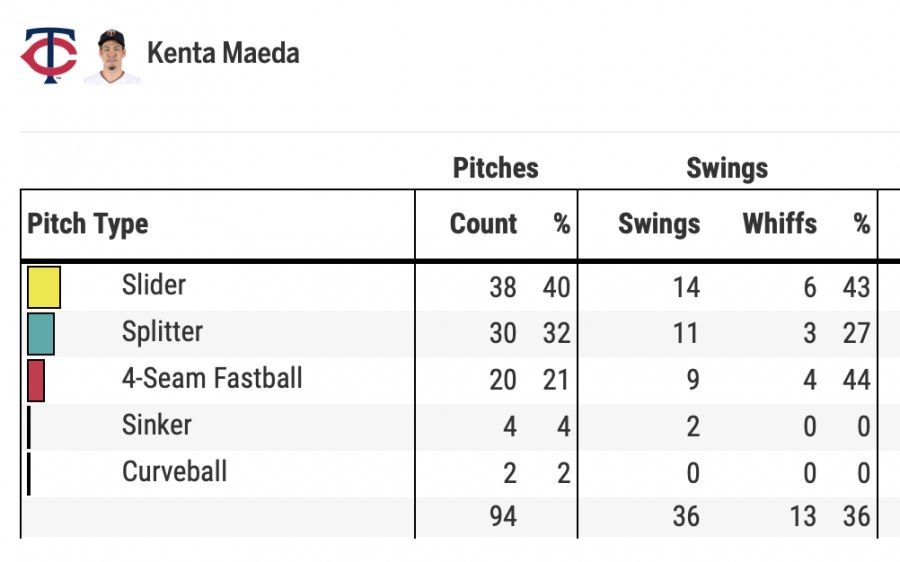Sort by the Whiffs column header

(779, 224)
